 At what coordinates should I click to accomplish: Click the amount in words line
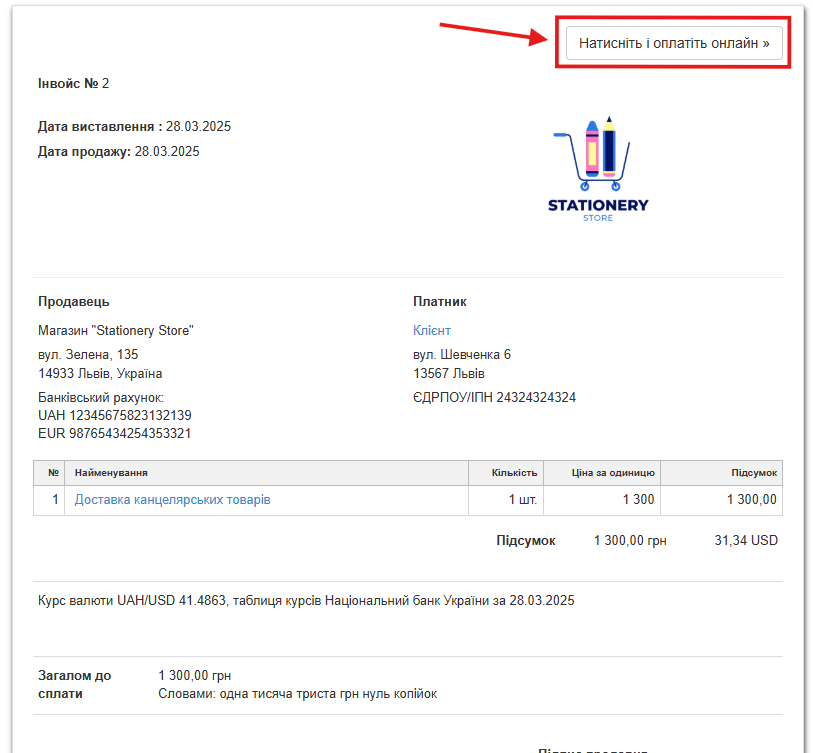pyautogui.click(x=297, y=694)
